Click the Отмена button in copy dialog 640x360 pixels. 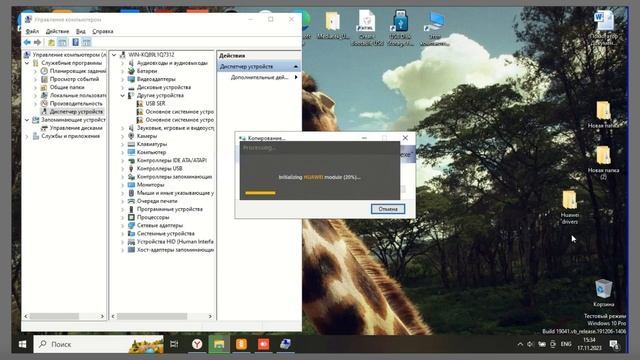pyautogui.click(x=388, y=209)
